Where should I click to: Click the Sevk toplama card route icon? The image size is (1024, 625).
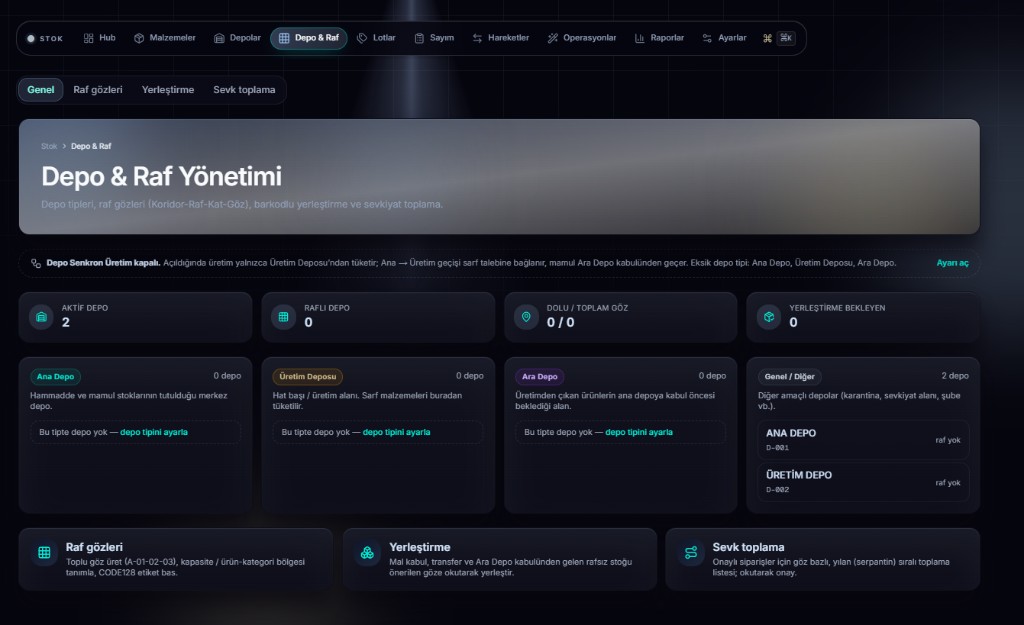pyautogui.click(x=691, y=553)
